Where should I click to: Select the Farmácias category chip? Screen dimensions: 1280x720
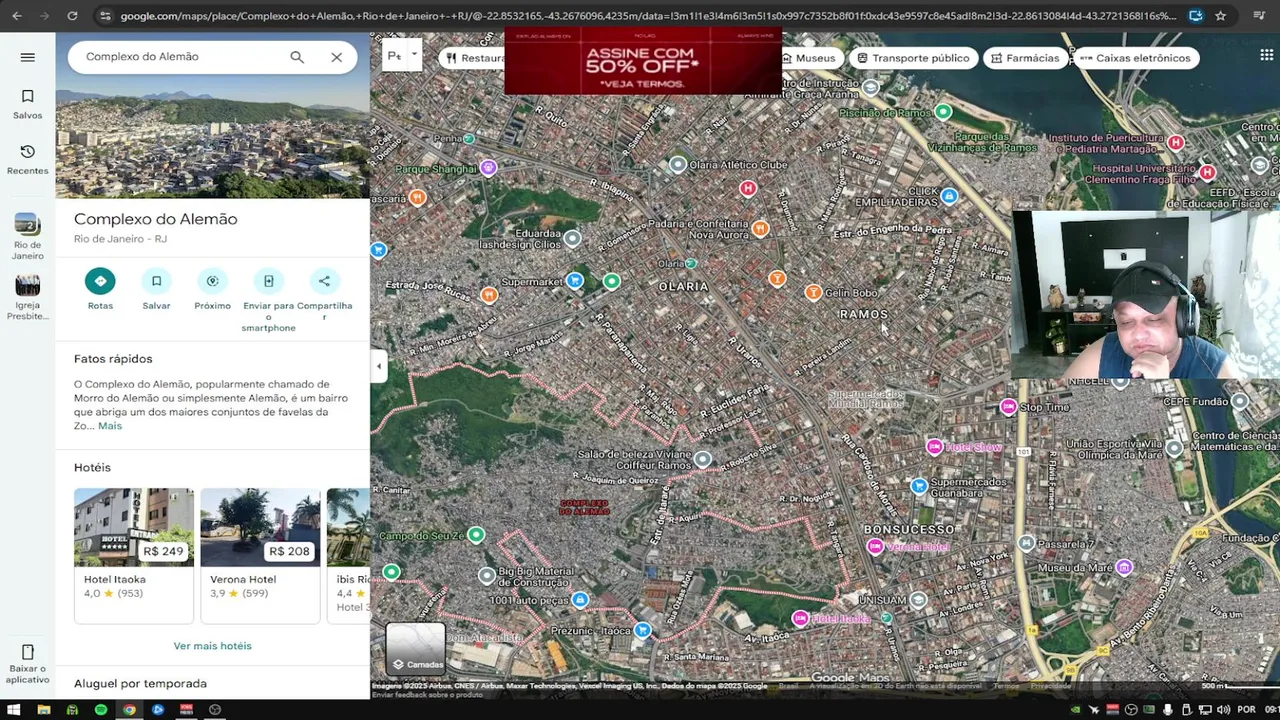pos(1024,58)
